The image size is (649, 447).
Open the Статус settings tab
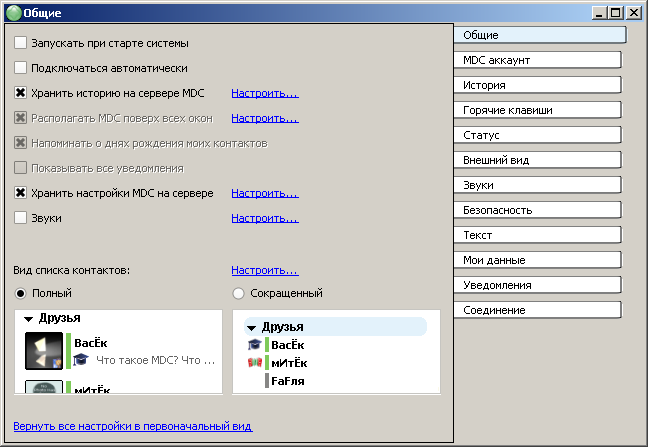(x=537, y=135)
